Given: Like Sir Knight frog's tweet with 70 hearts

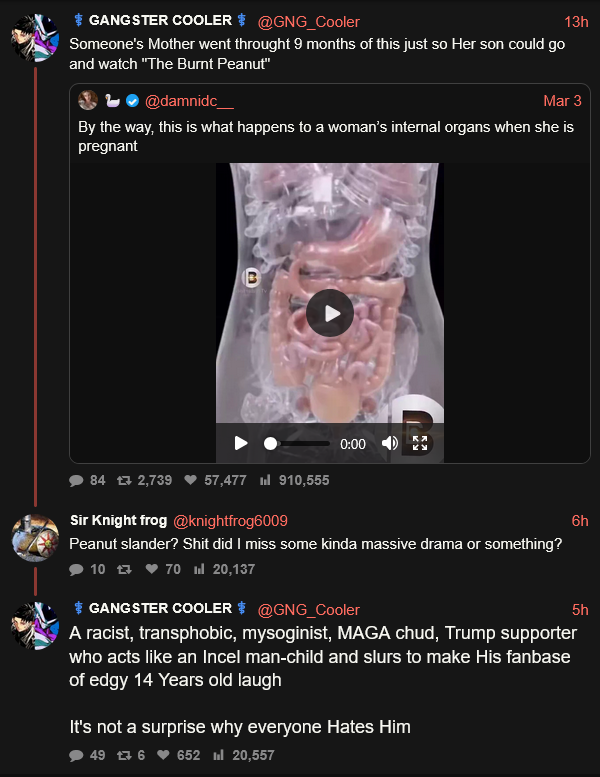Looking at the screenshot, I should 152,569.
